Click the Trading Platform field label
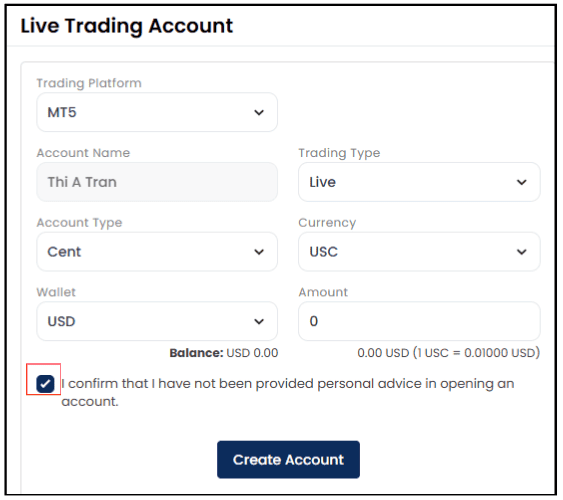The image size is (563, 500). click(x=89, y=83)
